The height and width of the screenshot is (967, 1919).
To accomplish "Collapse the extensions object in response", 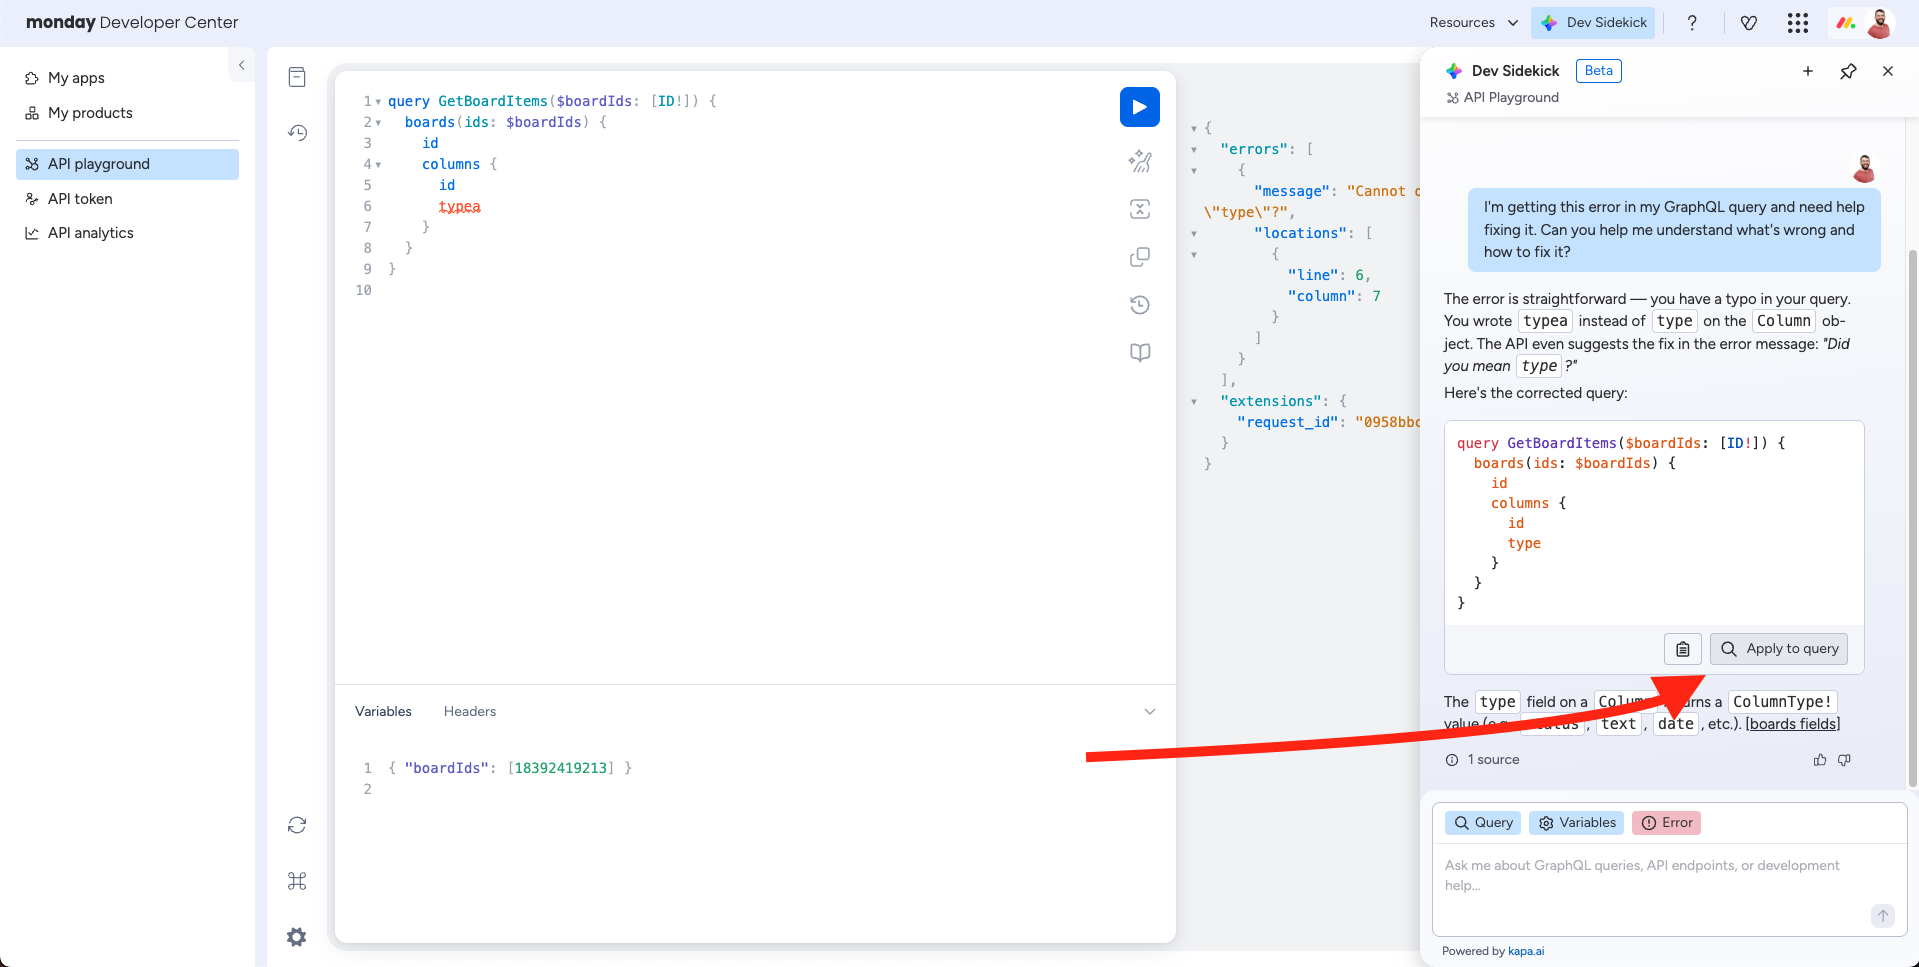I will 1194,402.
